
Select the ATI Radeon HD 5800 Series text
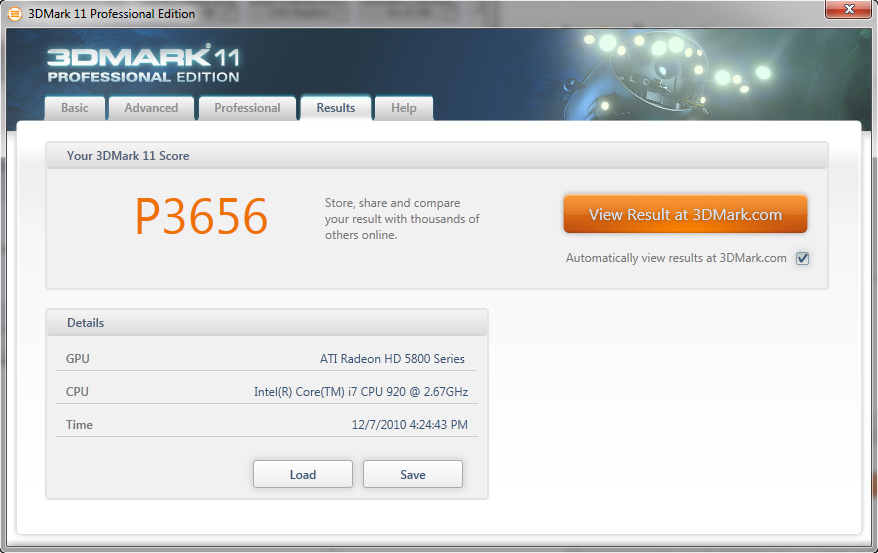click(x=392, y=359)
